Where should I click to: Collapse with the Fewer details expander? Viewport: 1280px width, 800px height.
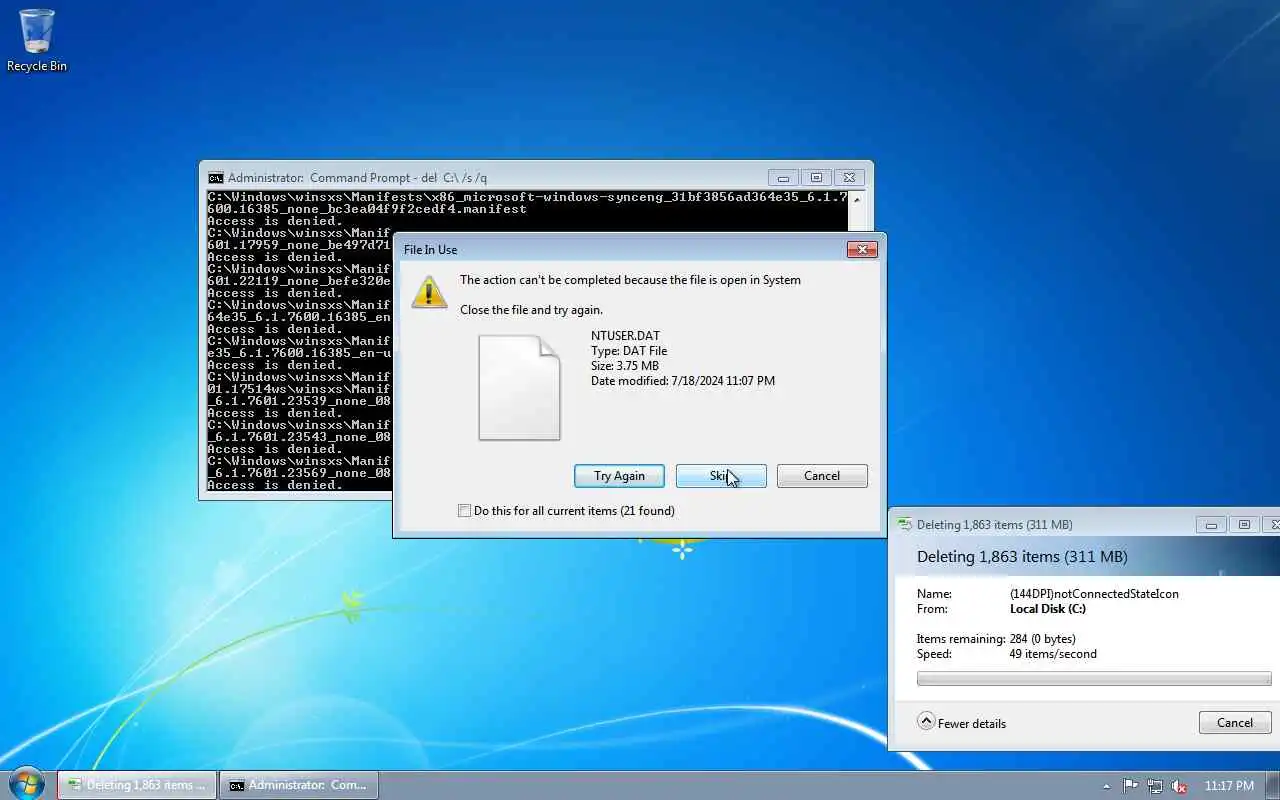pyautogui.click(x=962, y=723)
